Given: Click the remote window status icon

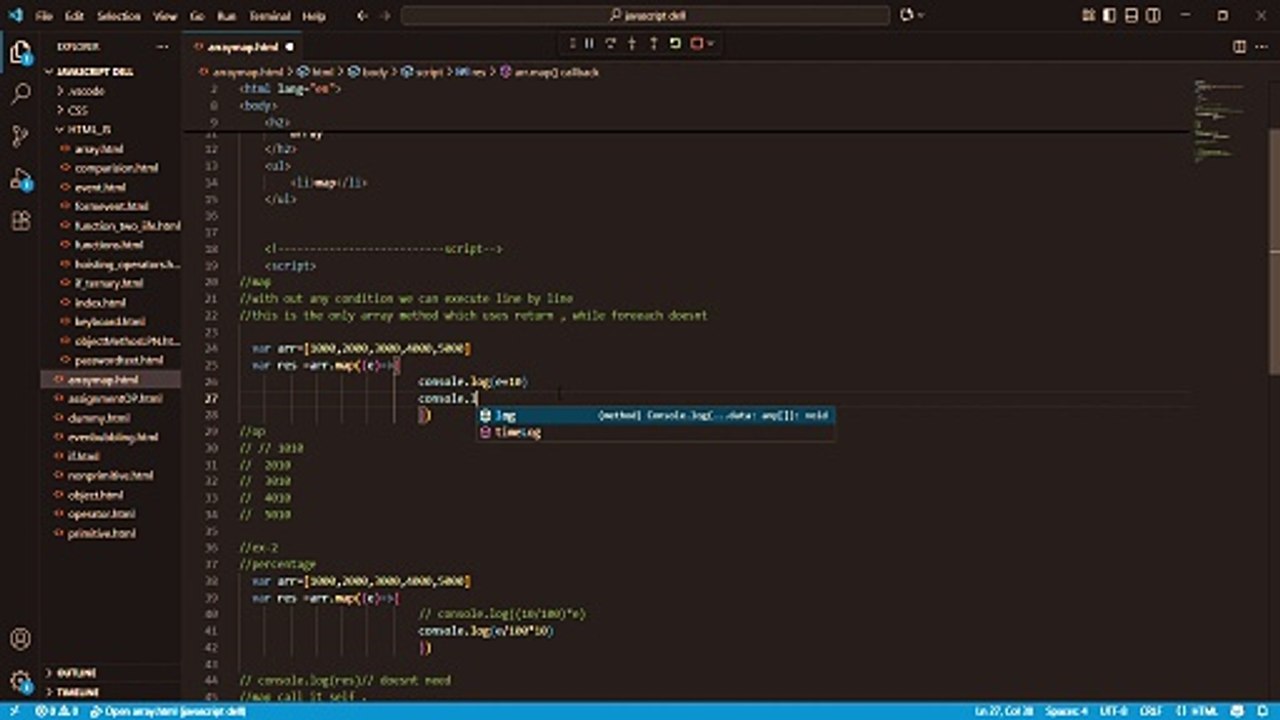Looking at the screenshot, I should click(x=14, y=711).
